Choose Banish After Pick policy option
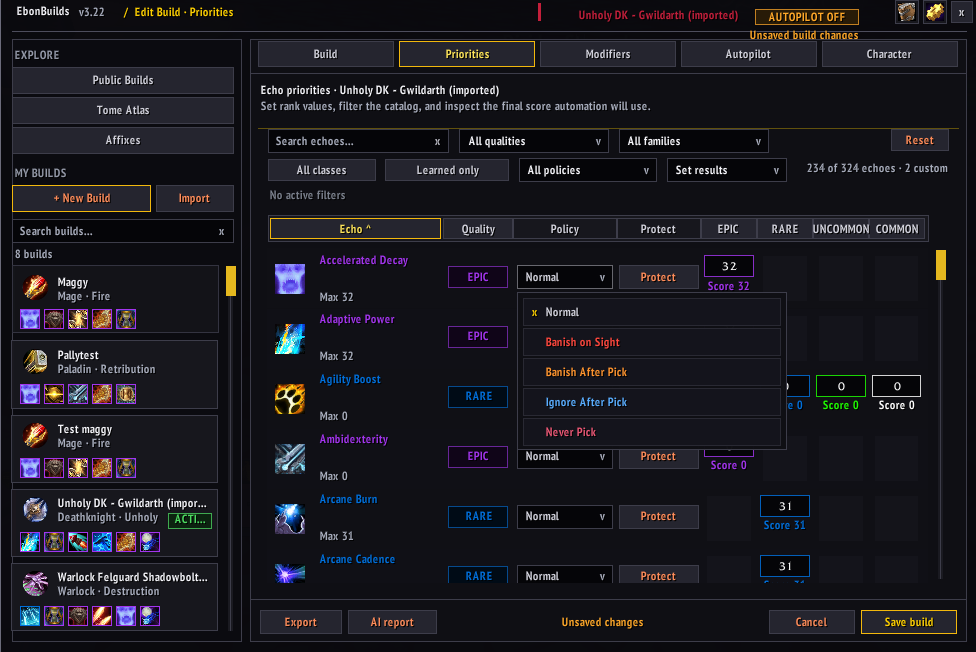The height and width of the screenshot is (652, 976). [652, 372]
